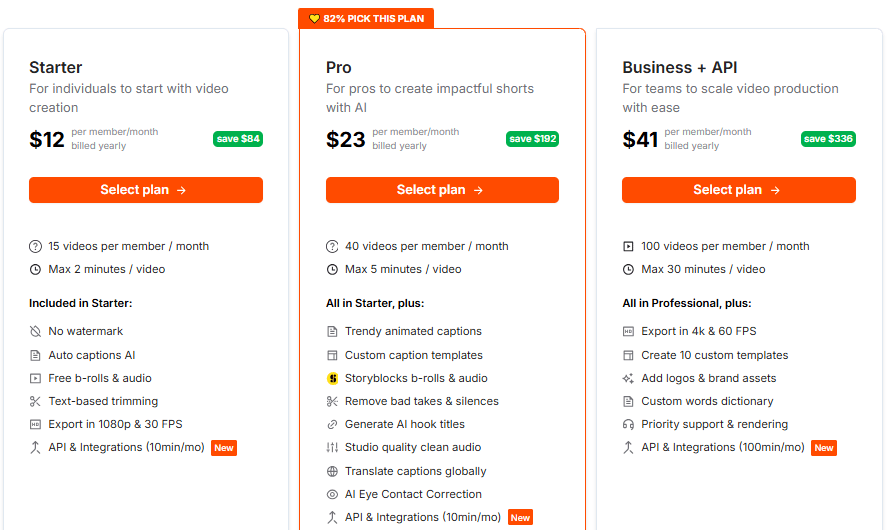Click the Pro plan heading

[x=339, y=68]
